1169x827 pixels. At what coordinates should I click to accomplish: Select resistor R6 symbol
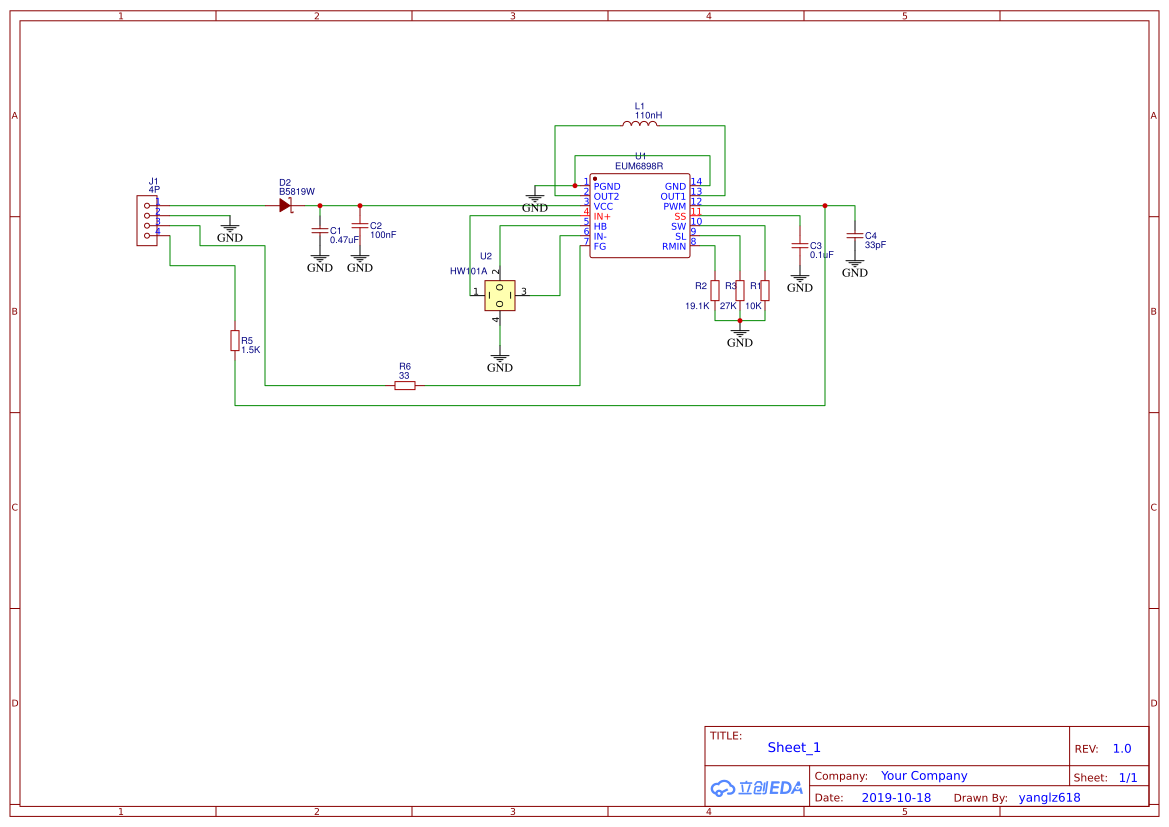point(405,386)
